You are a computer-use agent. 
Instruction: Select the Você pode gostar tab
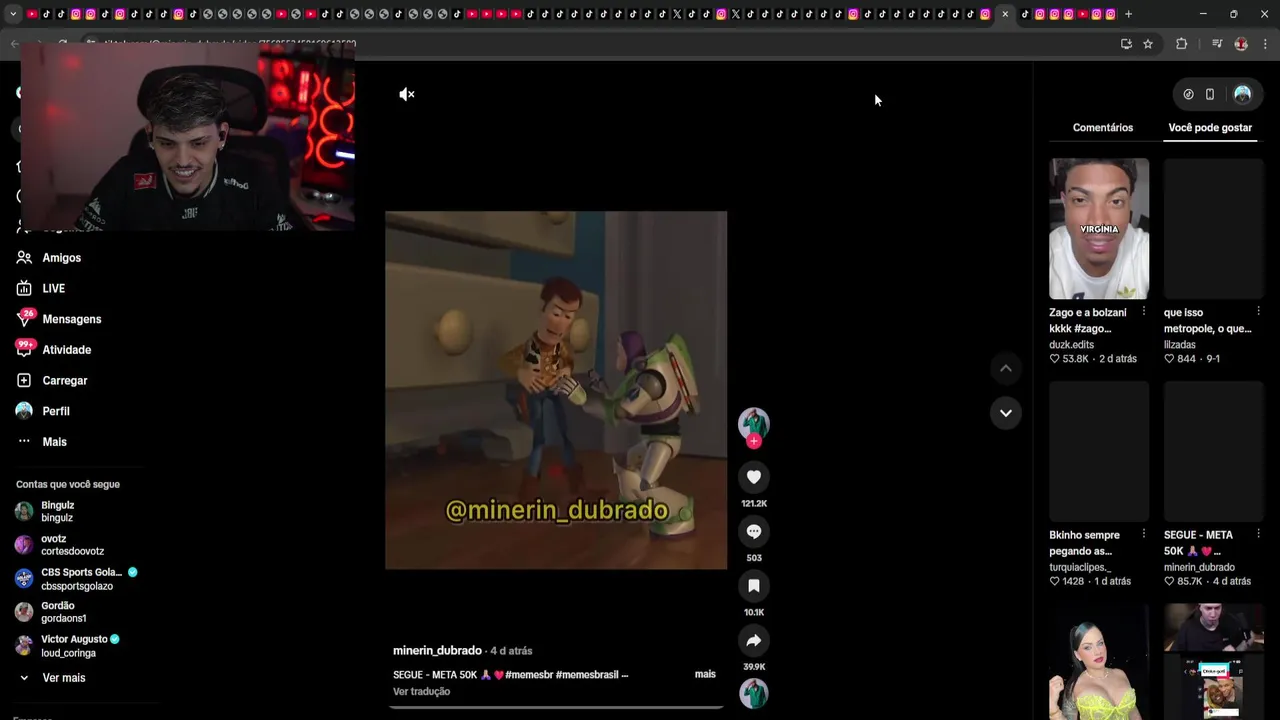tap(1210, 128)
